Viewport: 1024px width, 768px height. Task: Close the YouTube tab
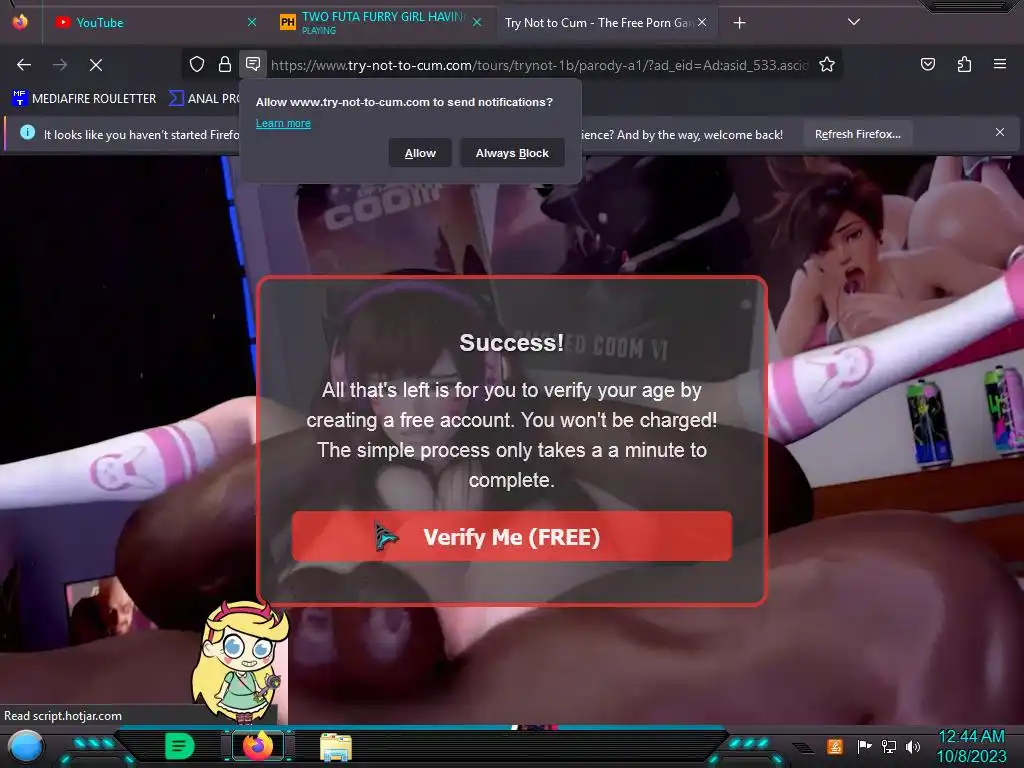pos(251,22)
